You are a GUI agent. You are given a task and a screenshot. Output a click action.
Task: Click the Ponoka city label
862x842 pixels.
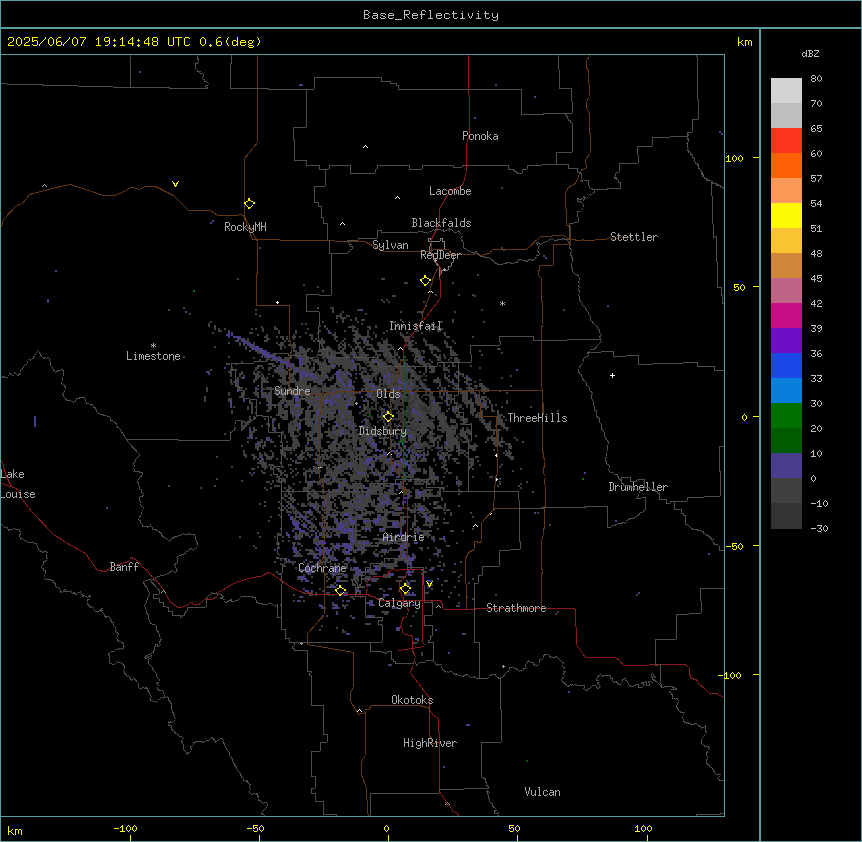tap(480, 136)
